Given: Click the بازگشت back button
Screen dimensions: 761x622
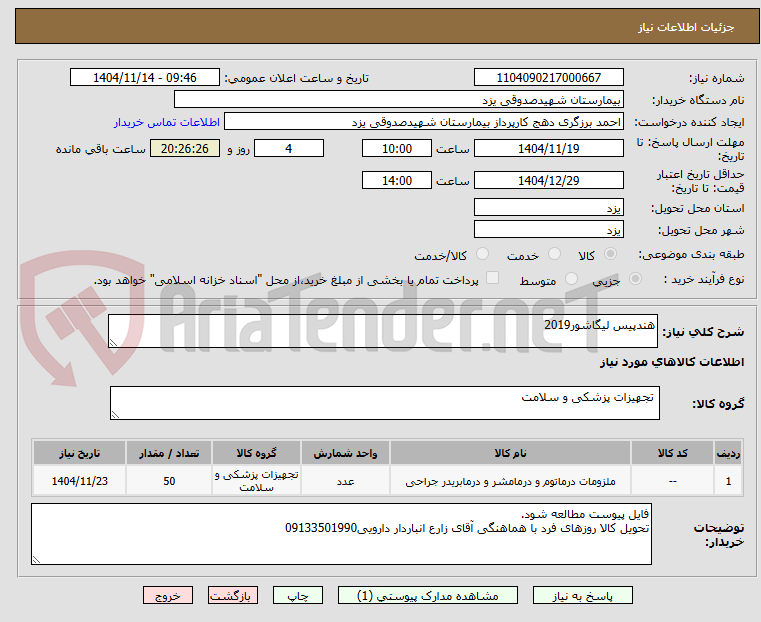Looking at the screenshot, I should click(233, 595).
